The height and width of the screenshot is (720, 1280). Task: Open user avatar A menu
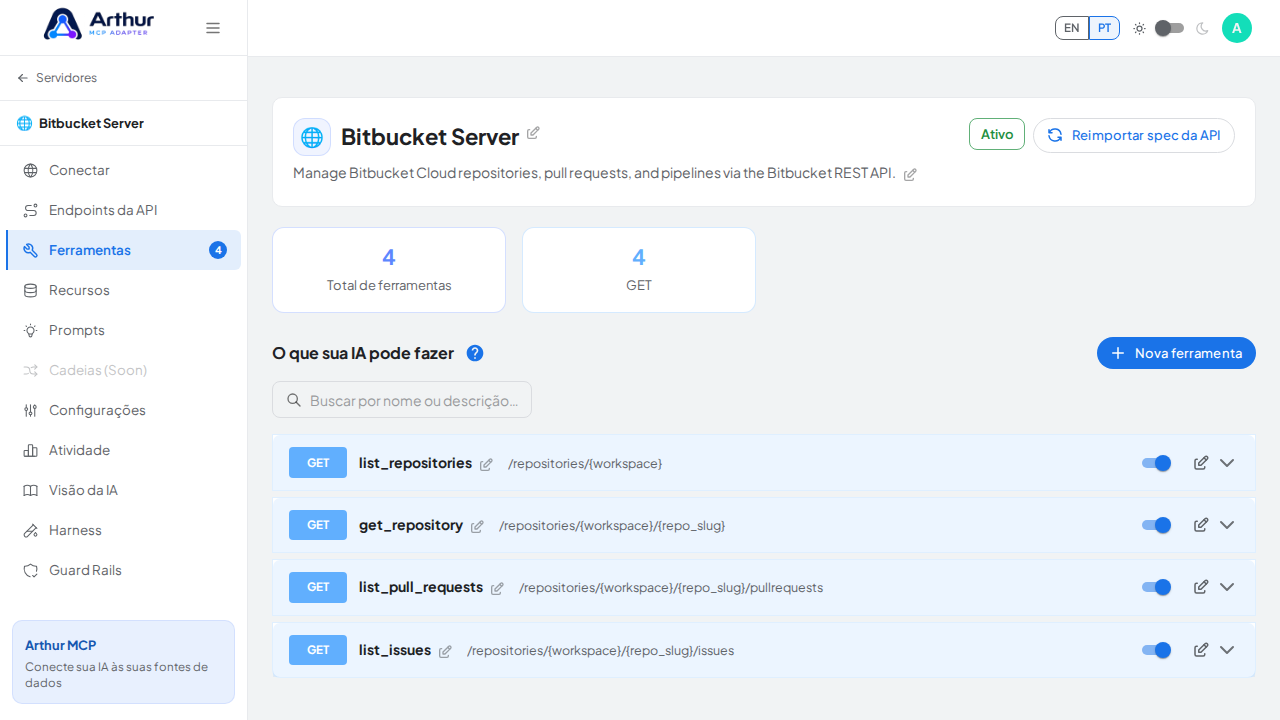tap(1237, 28)
